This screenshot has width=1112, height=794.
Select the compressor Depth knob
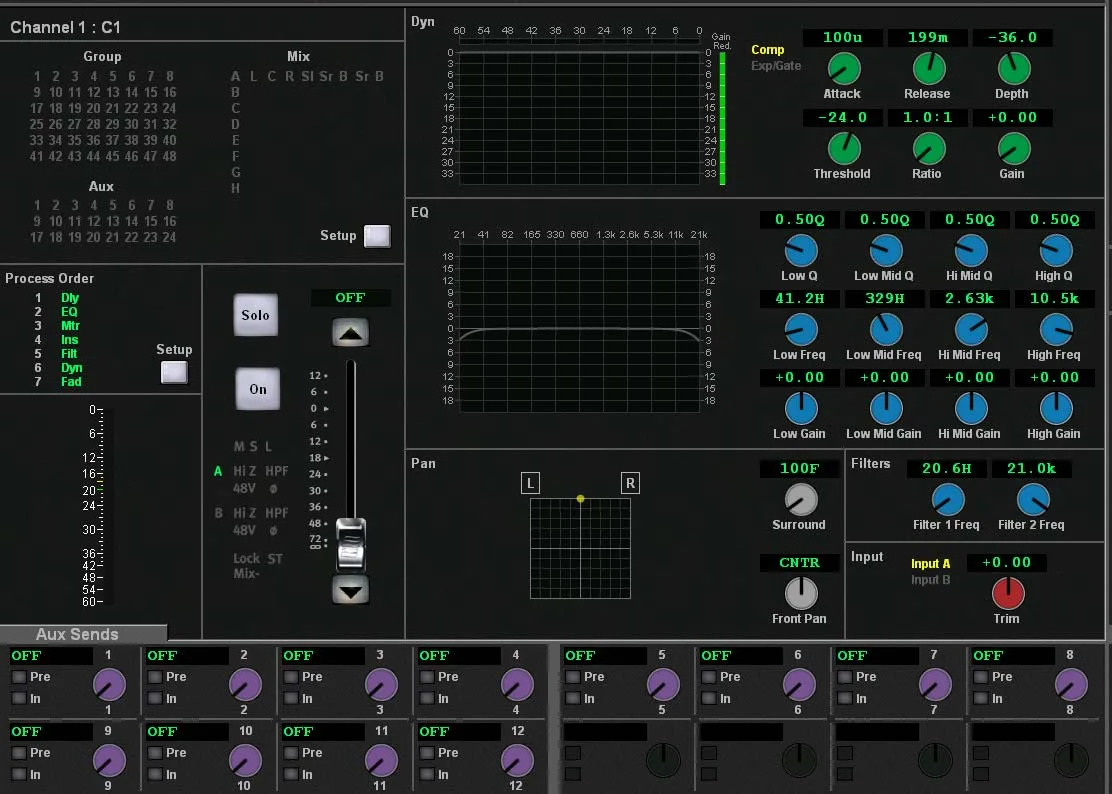coord(1013,69)
